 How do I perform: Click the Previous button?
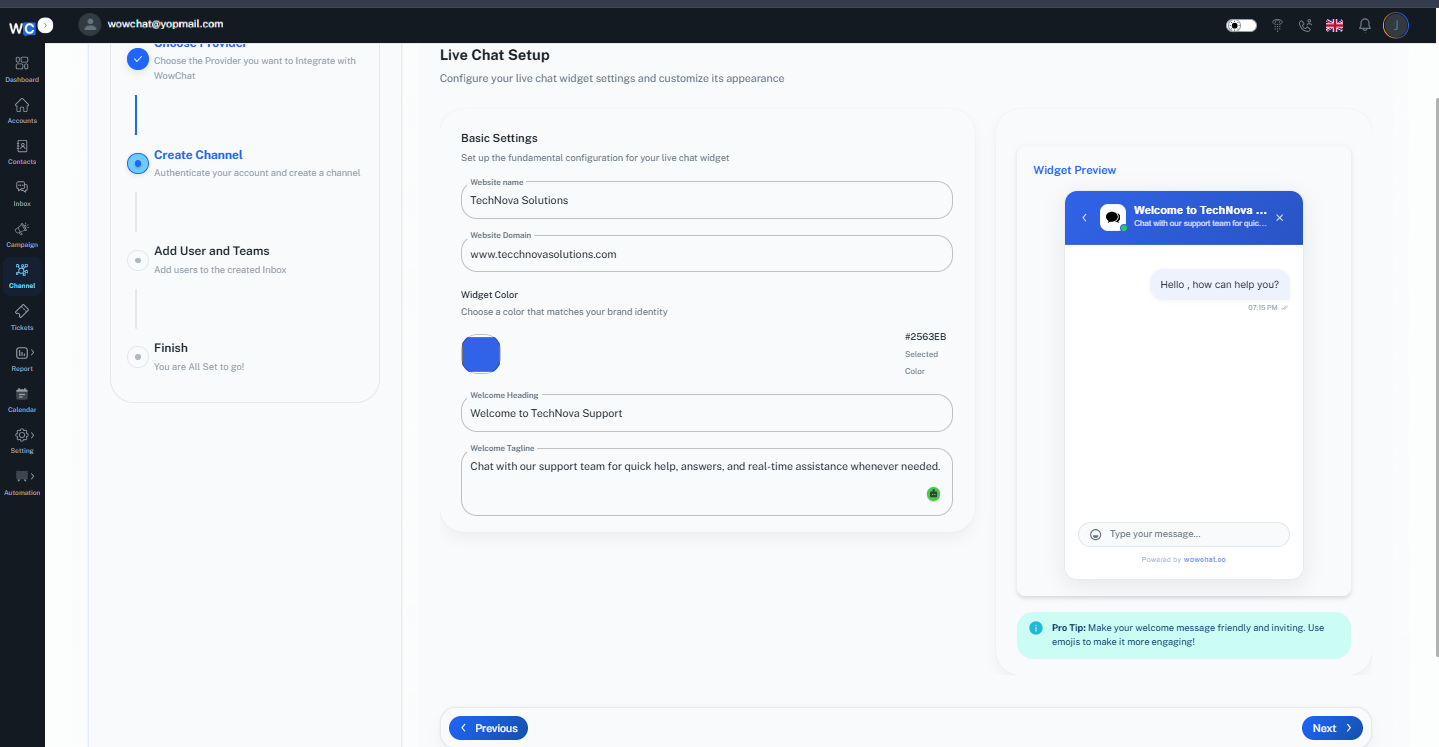[488, 728]
